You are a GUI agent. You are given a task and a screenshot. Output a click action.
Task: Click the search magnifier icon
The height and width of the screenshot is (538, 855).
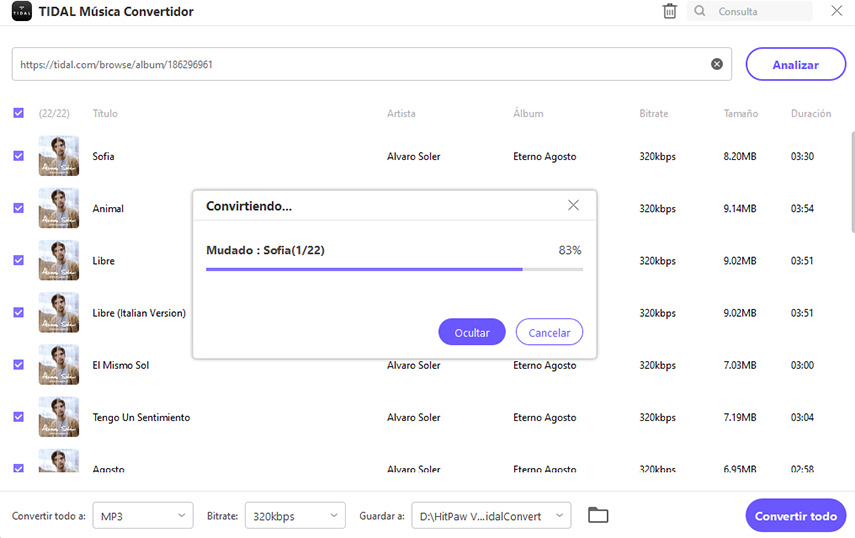(700, 11)
